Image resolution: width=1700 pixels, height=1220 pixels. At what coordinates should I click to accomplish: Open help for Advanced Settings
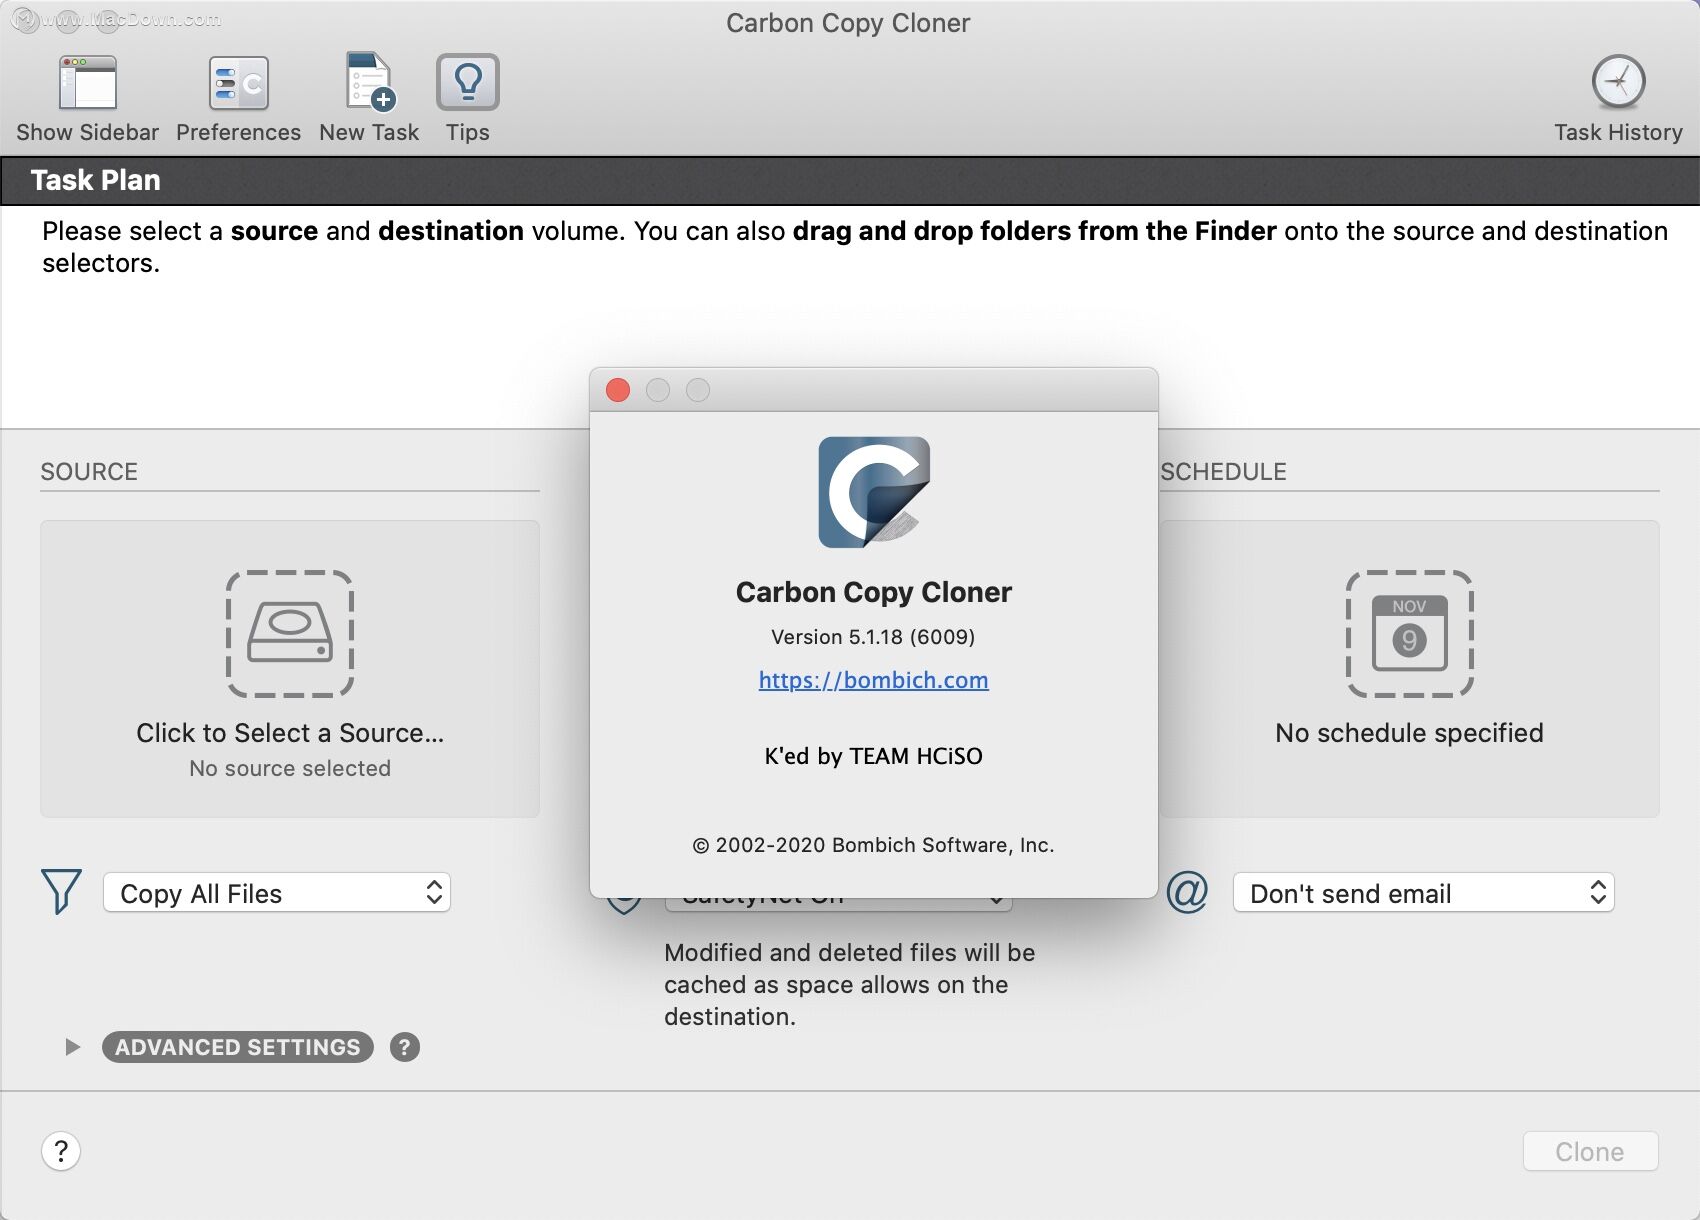(x=404, y=1047)
